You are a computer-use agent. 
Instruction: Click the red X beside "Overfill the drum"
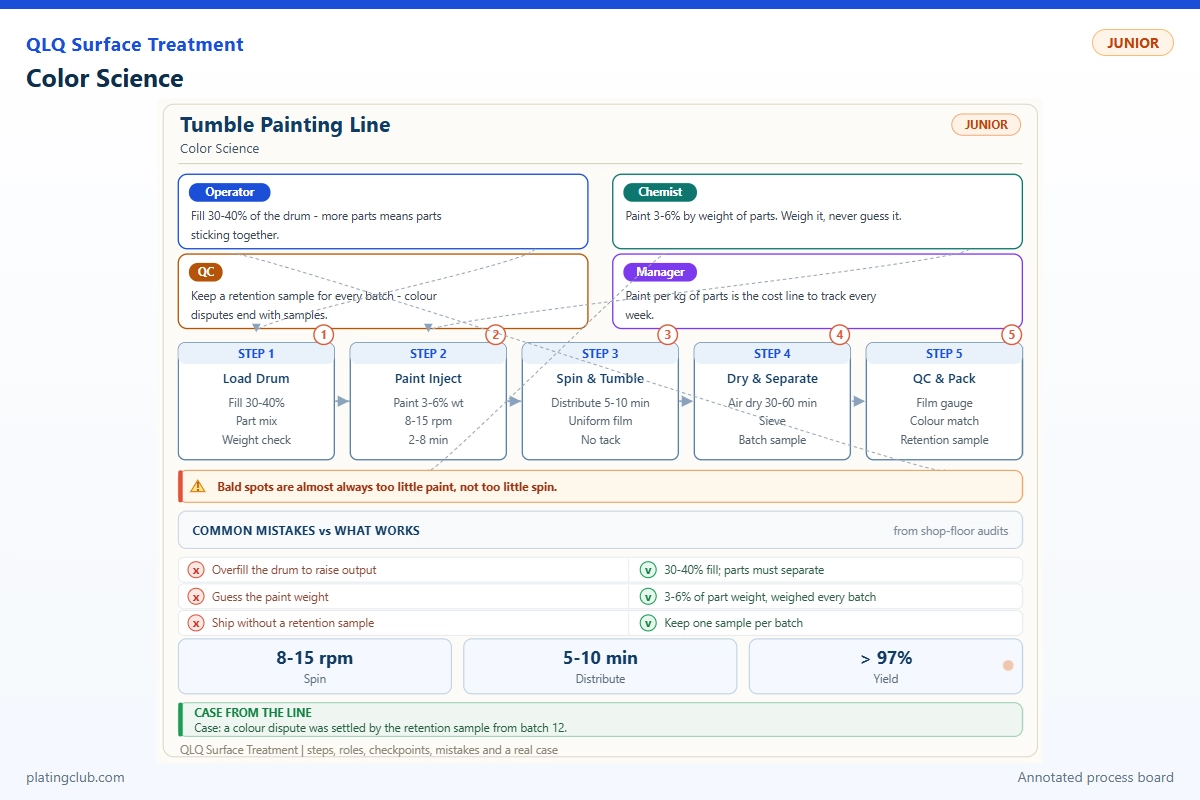coord(196,570)
